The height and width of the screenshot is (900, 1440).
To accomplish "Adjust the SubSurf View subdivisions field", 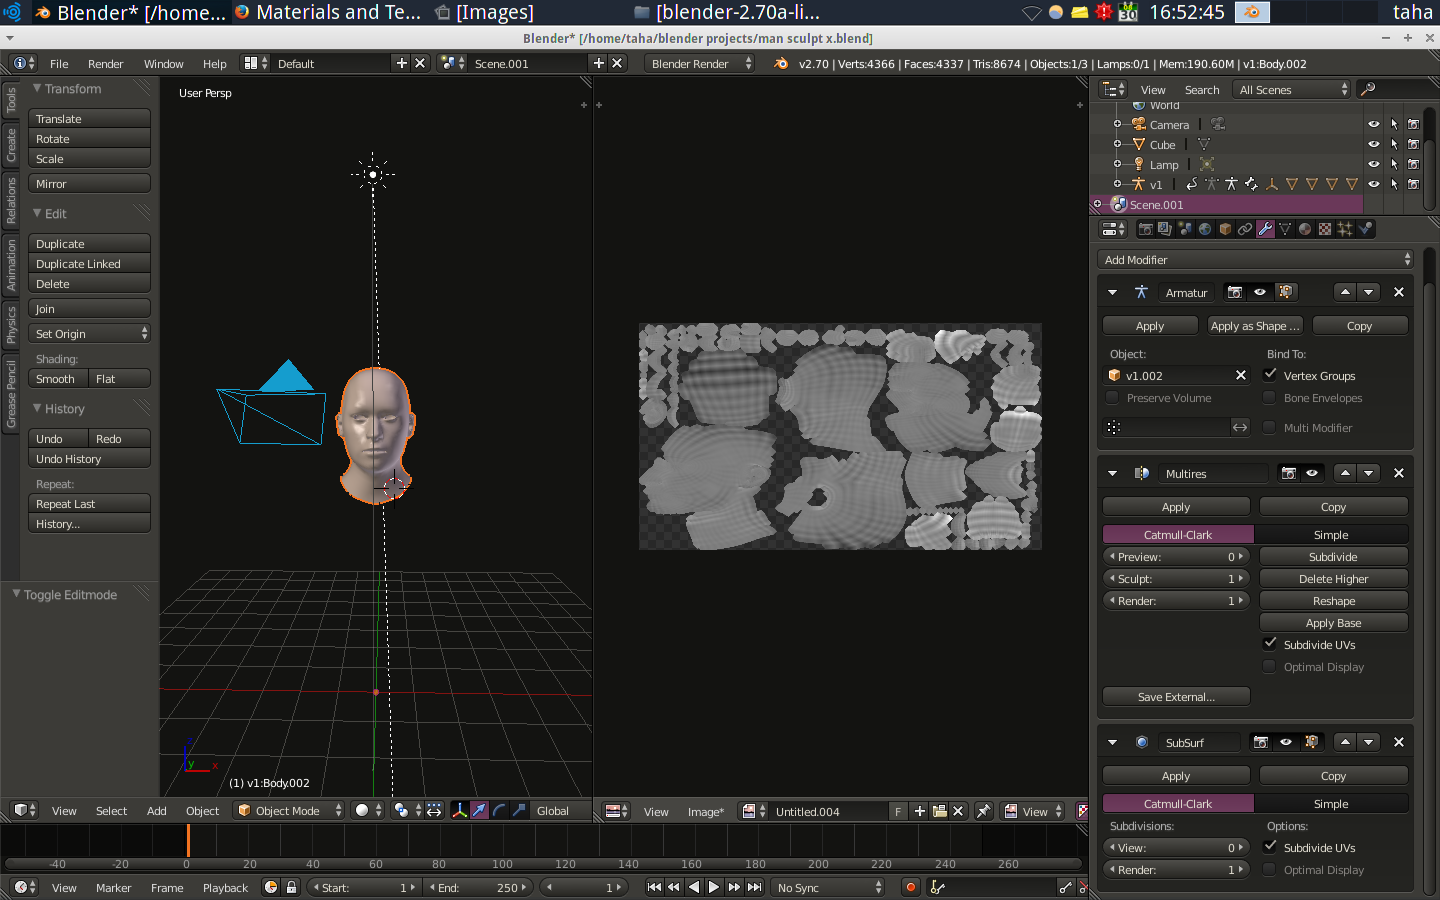I will (x=1176, y=847).
